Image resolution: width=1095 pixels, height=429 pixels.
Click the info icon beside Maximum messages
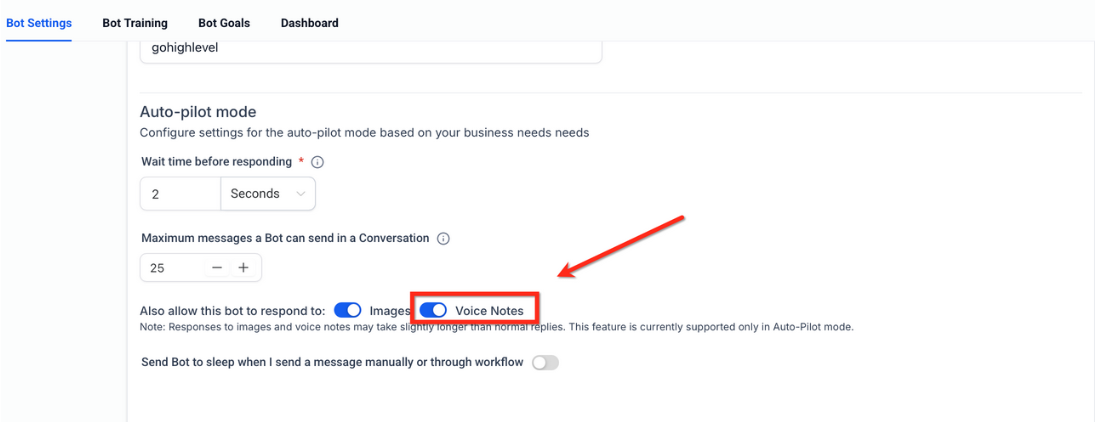(x=444, y=239)
